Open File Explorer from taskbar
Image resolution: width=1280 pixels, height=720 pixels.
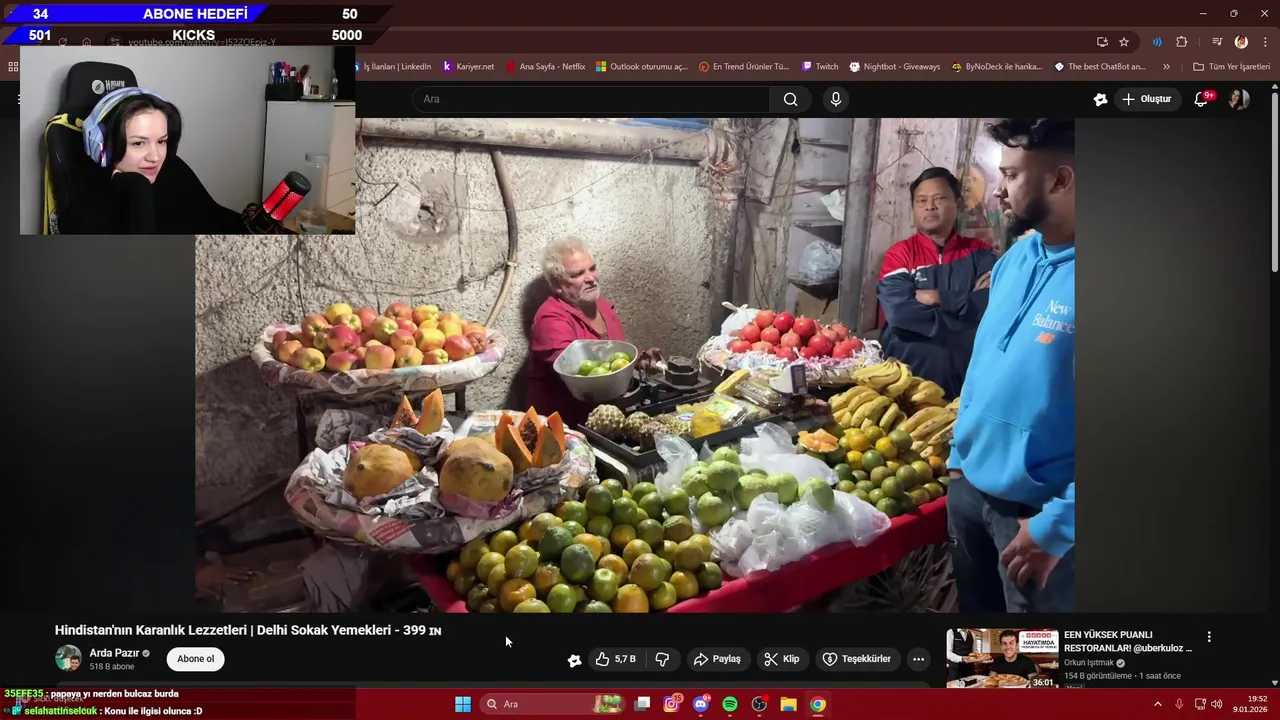[x=788, y=704]
